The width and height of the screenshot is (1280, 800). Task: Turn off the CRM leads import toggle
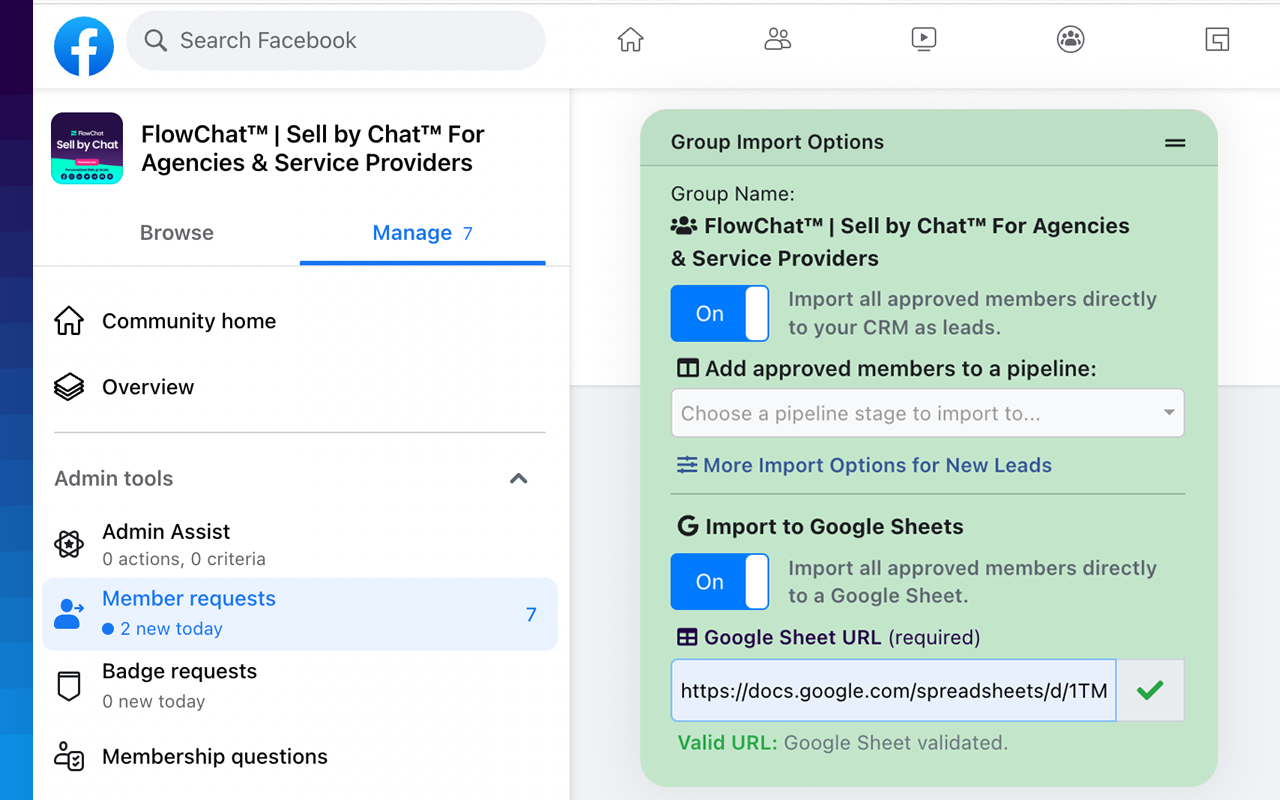point(719,313)
